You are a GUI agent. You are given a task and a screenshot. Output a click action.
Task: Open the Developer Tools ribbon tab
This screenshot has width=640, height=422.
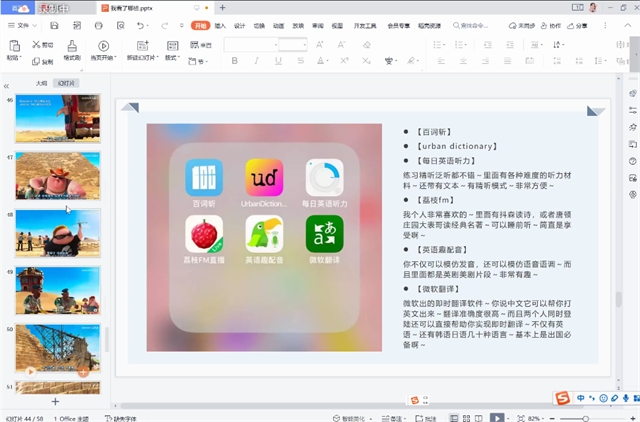365,26
